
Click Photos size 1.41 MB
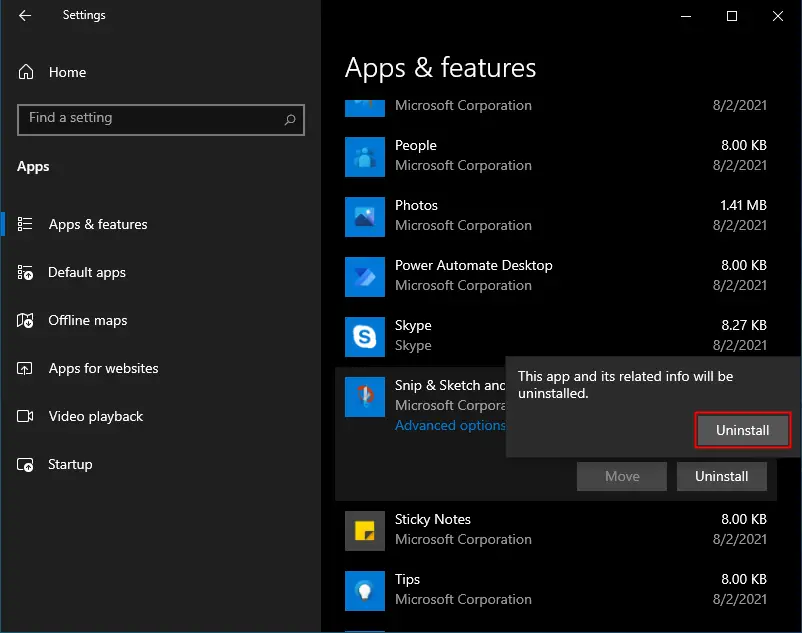(x=743, y=205)
